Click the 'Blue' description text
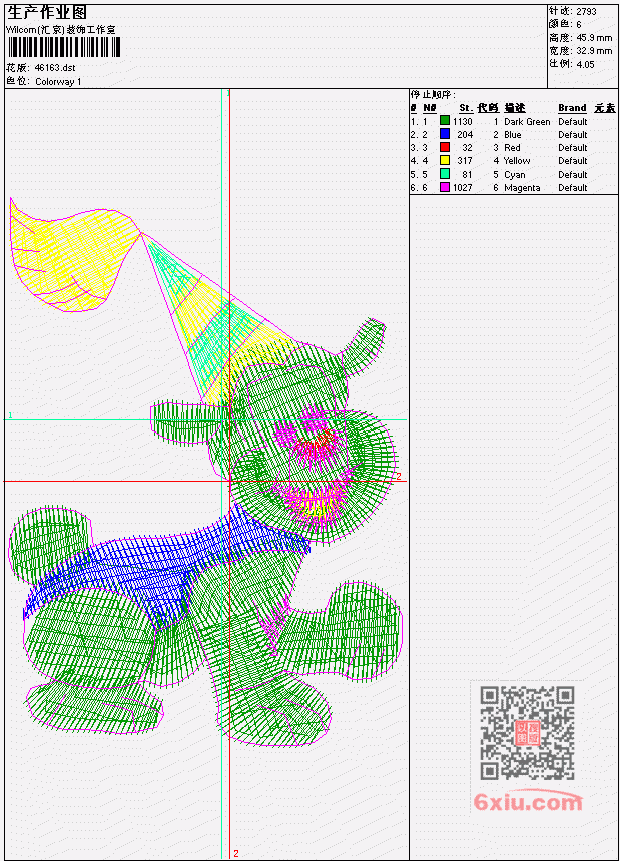 [512, 135]
